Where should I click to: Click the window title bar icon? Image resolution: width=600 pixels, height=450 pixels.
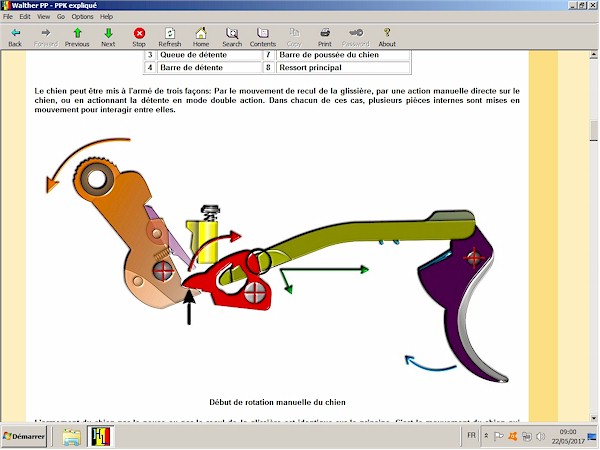tap(5, 5)
